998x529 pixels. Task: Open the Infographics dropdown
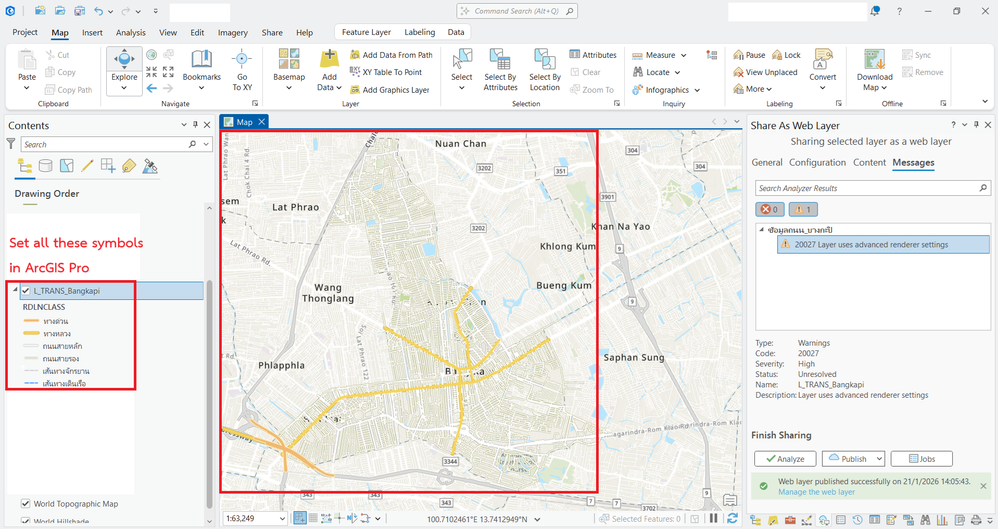697,90
